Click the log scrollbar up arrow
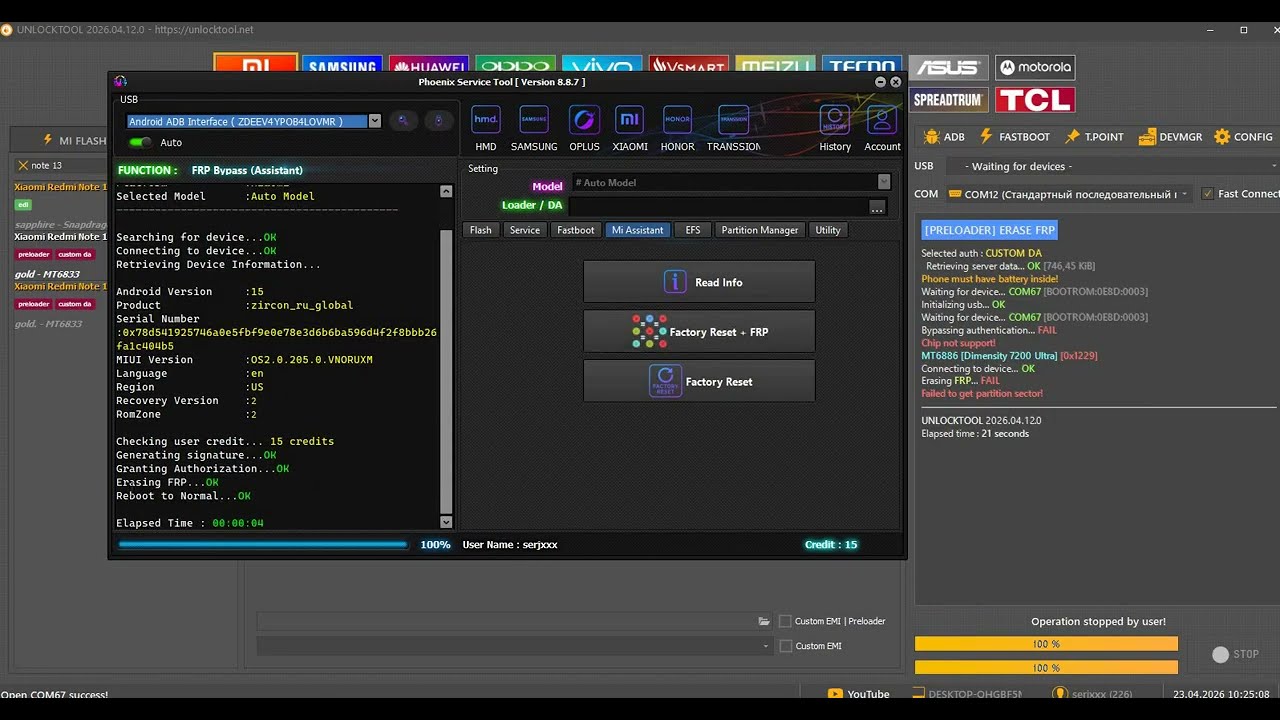The height and width of the screenshot is (720, 1280). point(446,191)
